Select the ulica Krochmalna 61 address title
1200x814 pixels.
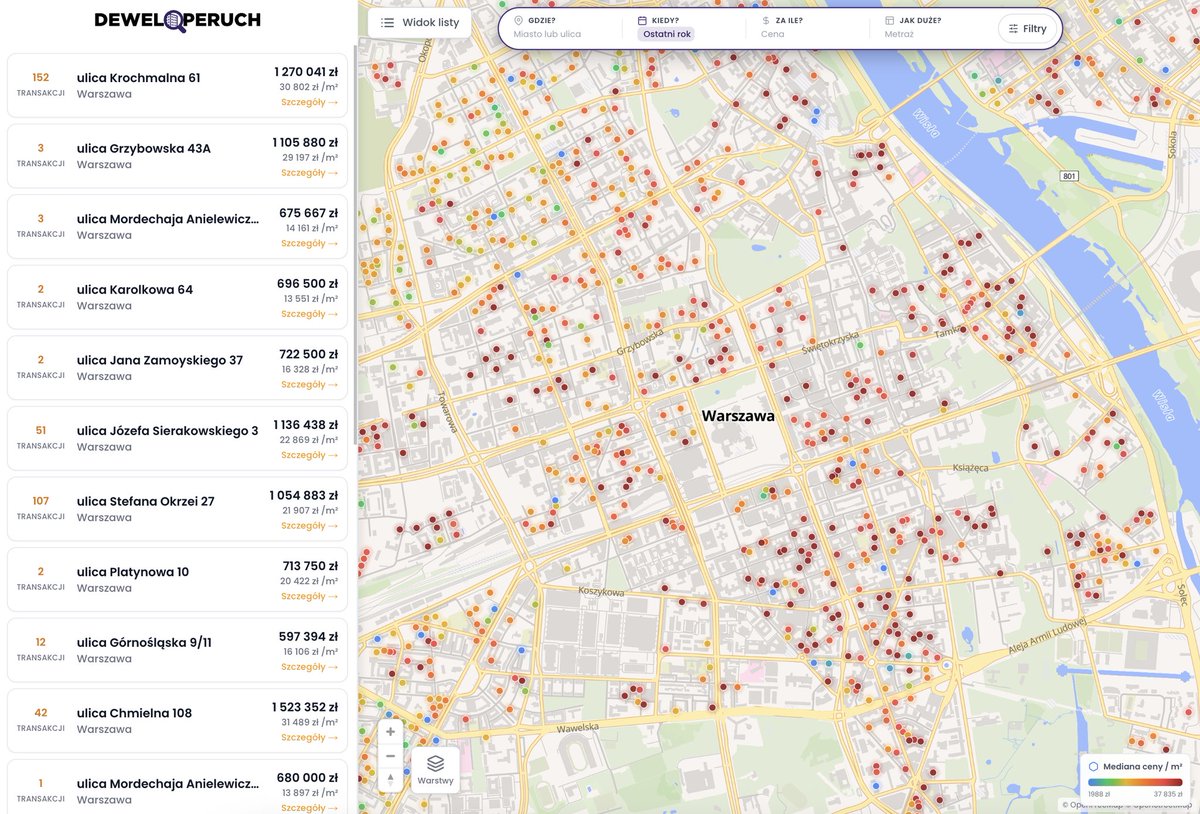139,78
